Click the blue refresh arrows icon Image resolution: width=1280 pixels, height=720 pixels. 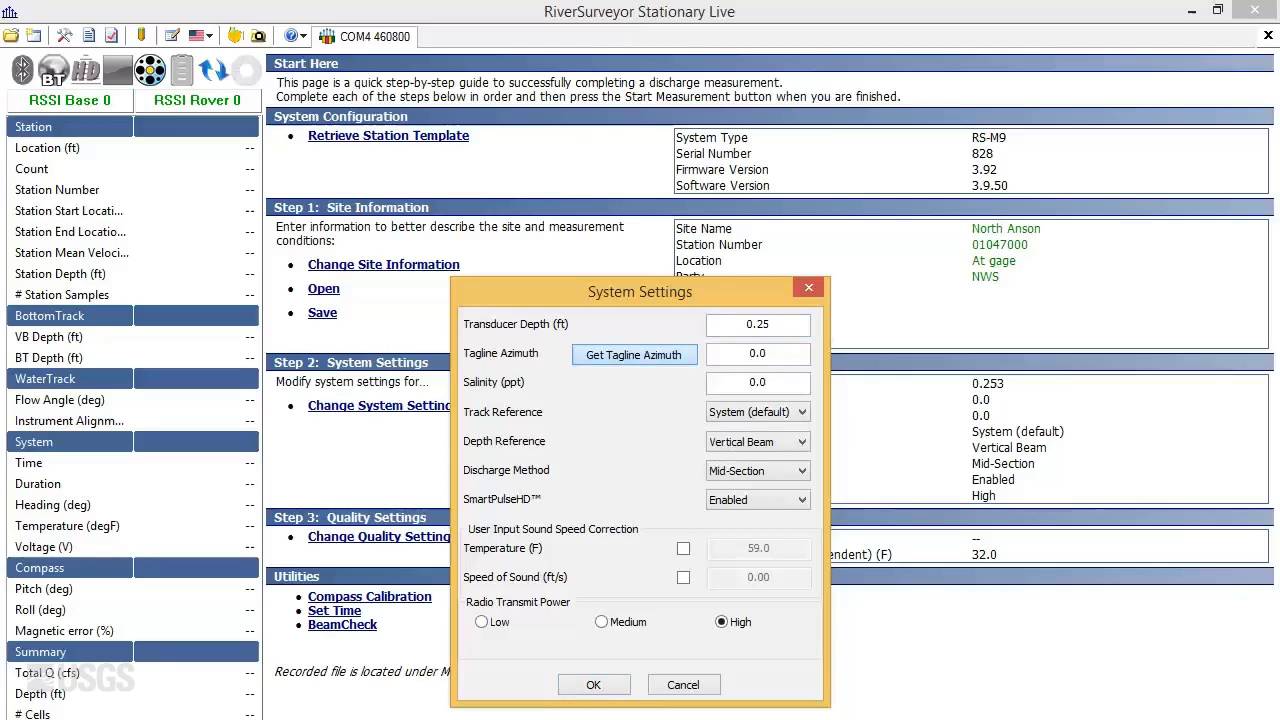point(213,70)
